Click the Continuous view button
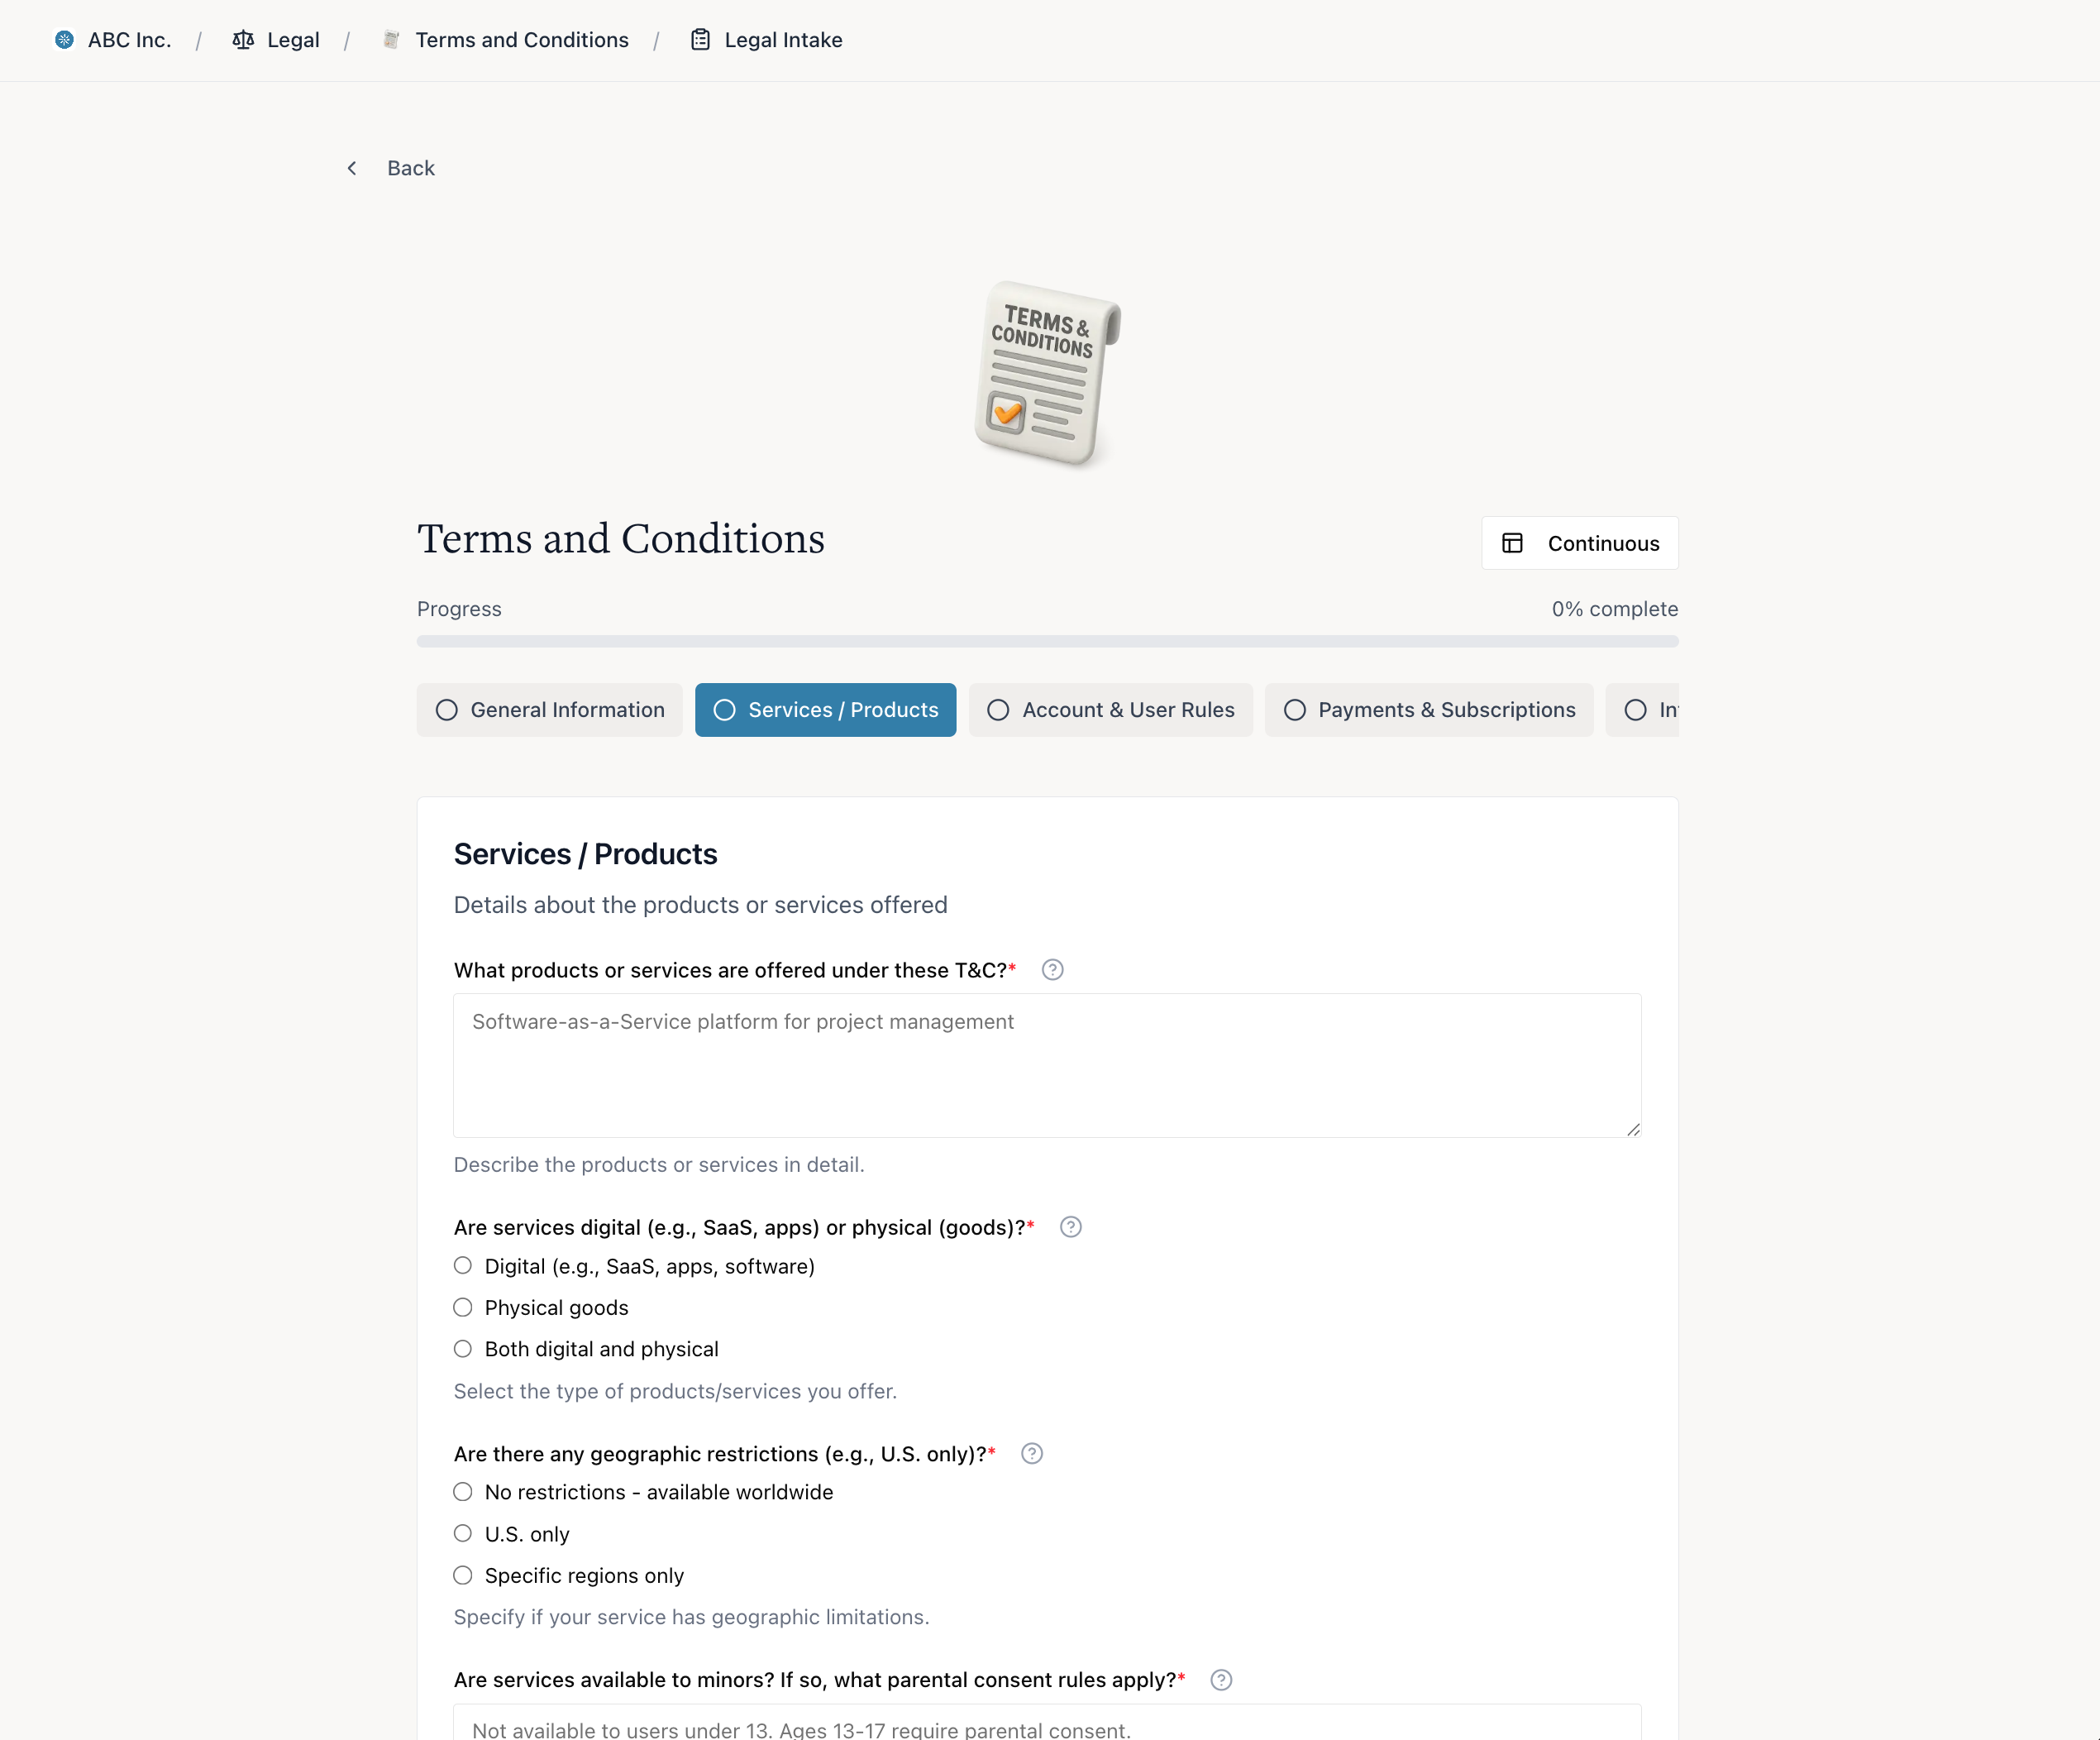The image size is (2100, 1740). (x=1579, y=543)
